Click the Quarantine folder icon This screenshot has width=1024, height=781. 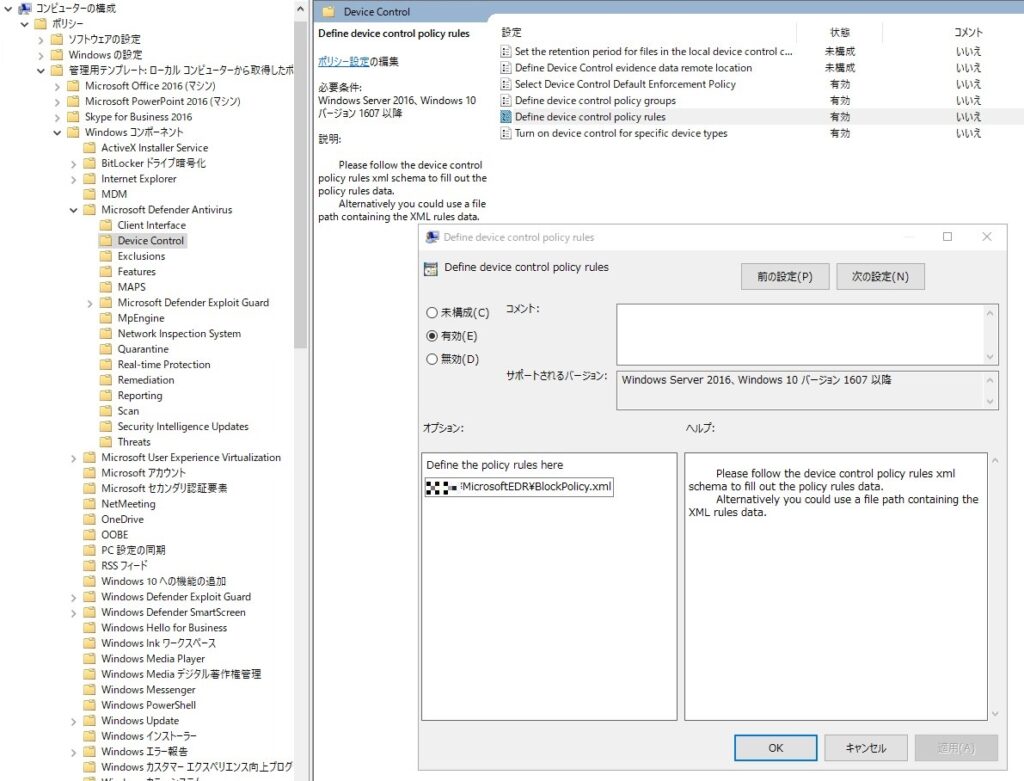(106, 349)
